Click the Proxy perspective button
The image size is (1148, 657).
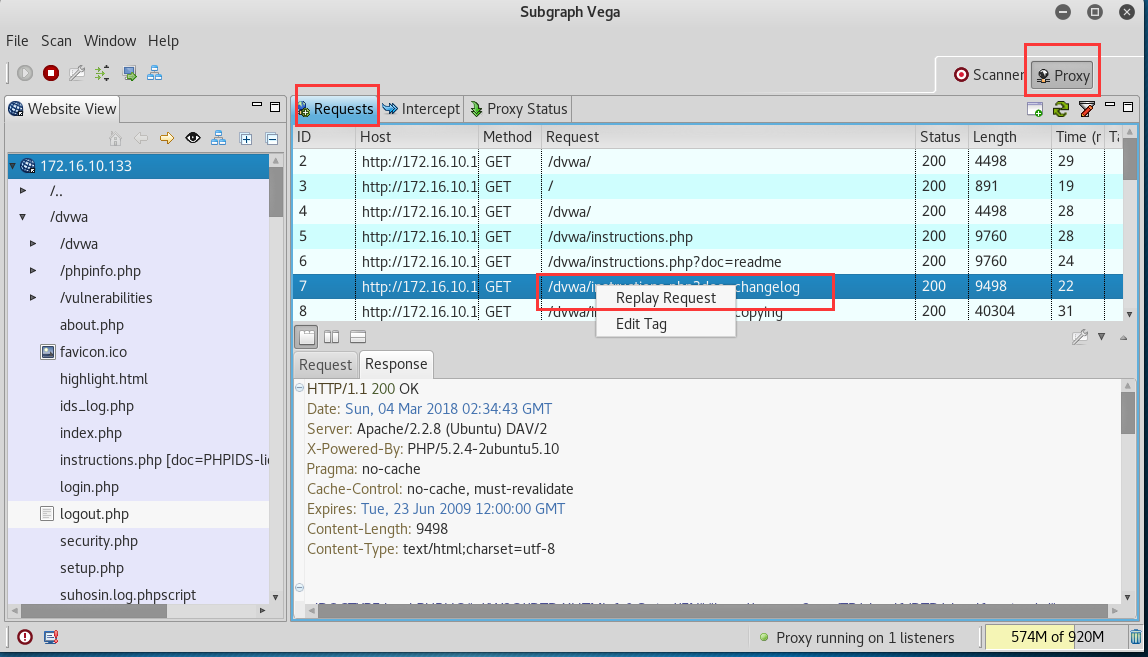[x=1062, y=75]
